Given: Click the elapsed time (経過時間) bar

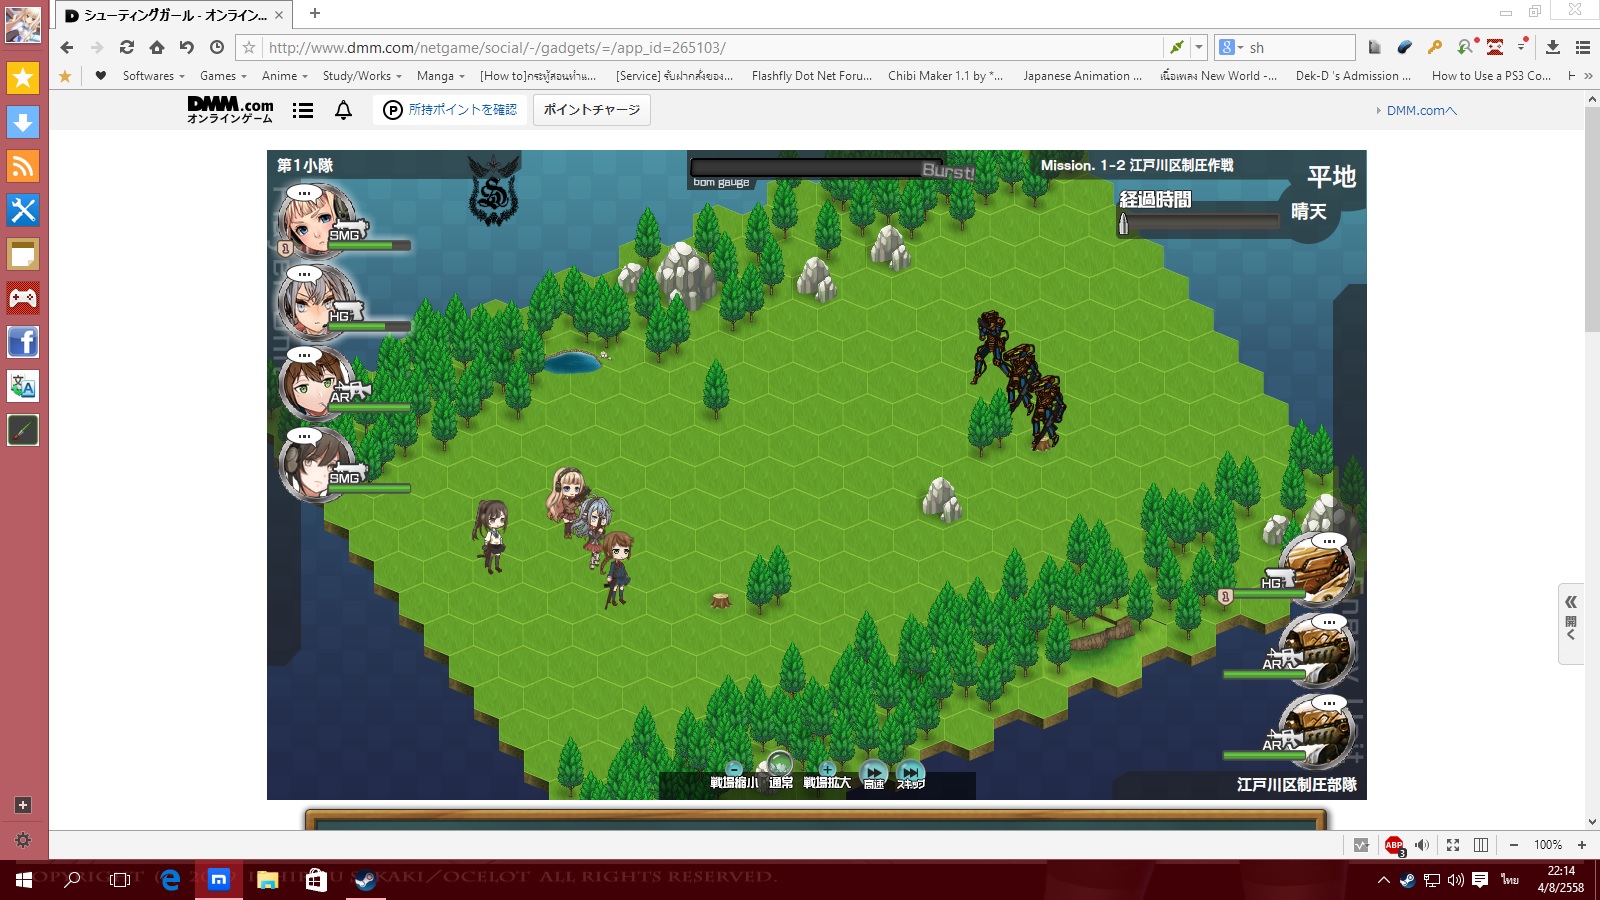Looking at the screenshot, I should [x=1198, y=224].
